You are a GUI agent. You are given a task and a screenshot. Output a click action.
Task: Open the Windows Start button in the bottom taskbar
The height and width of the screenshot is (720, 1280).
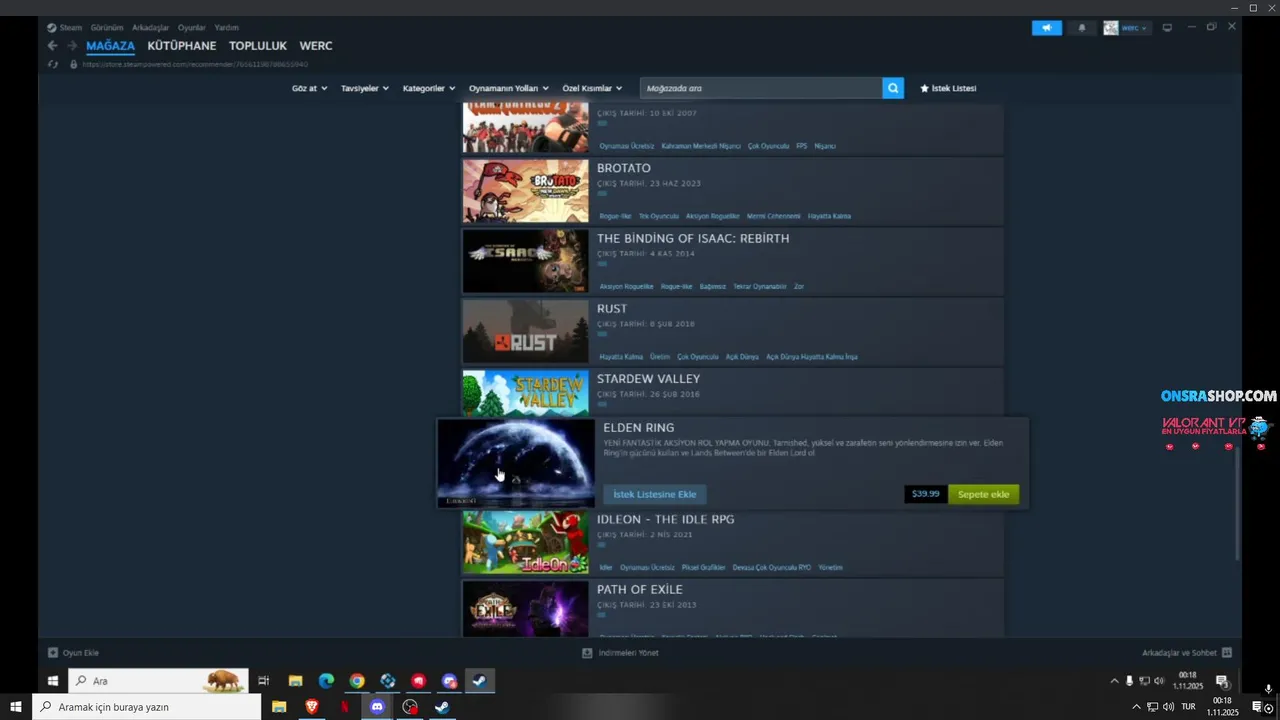point(16,707)
